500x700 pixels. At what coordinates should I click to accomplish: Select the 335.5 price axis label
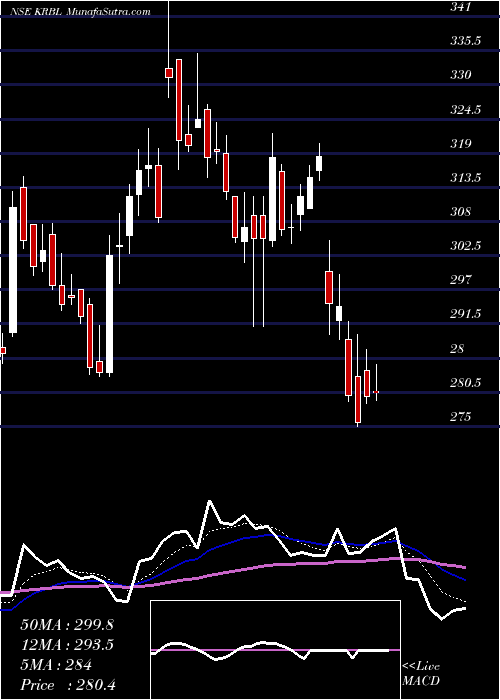466,41
